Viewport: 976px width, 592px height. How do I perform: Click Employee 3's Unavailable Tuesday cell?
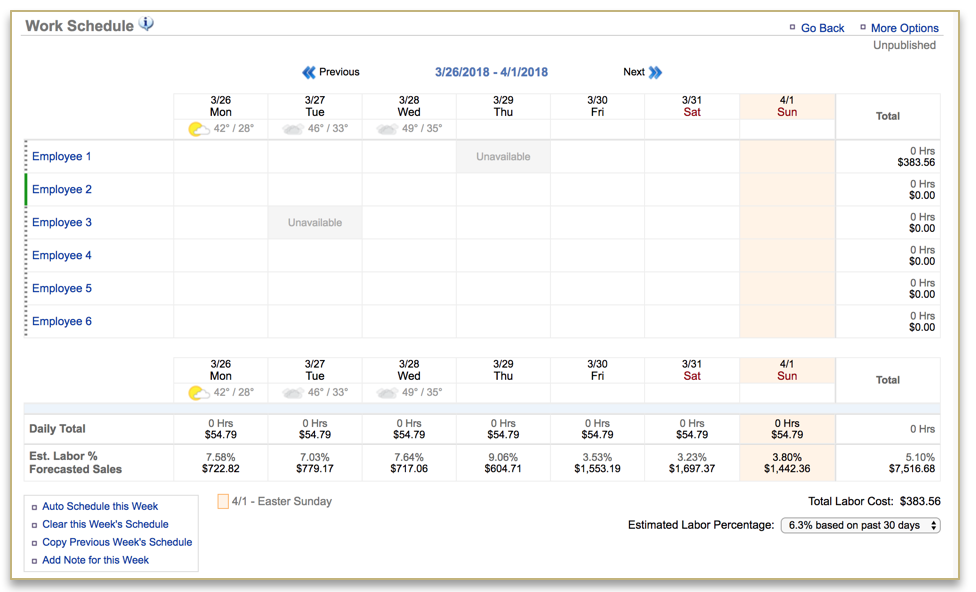point(315,223)
